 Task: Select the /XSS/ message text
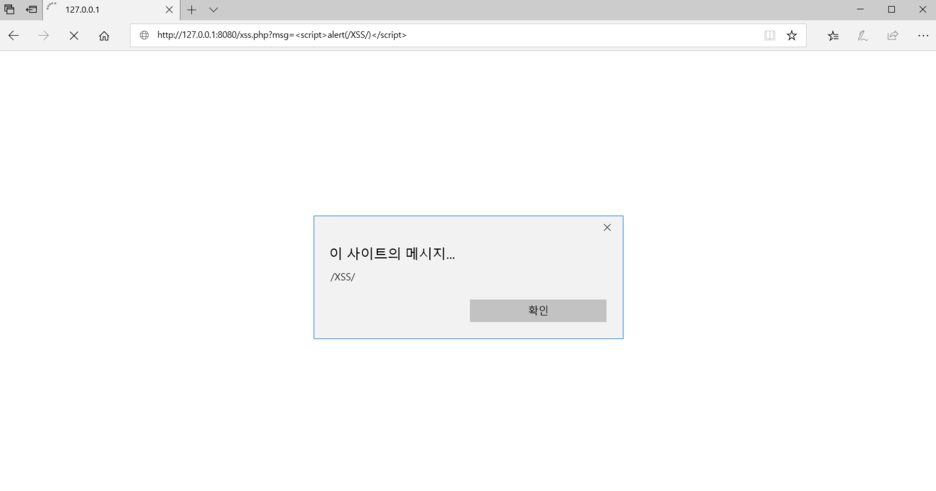(343, 277)
